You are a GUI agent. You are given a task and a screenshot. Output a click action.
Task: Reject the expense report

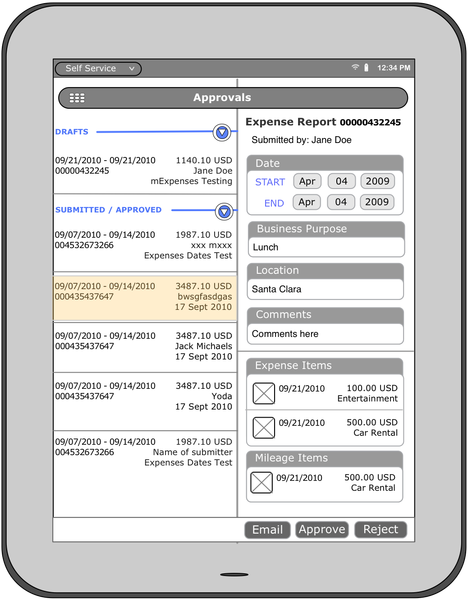381,529
